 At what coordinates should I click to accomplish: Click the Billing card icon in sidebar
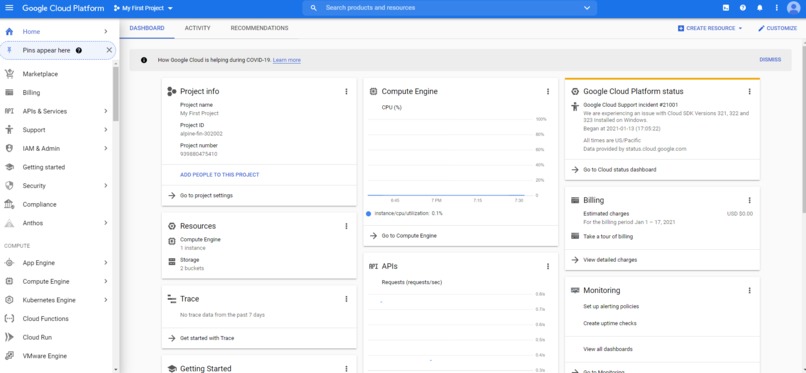tap(9, 92)
